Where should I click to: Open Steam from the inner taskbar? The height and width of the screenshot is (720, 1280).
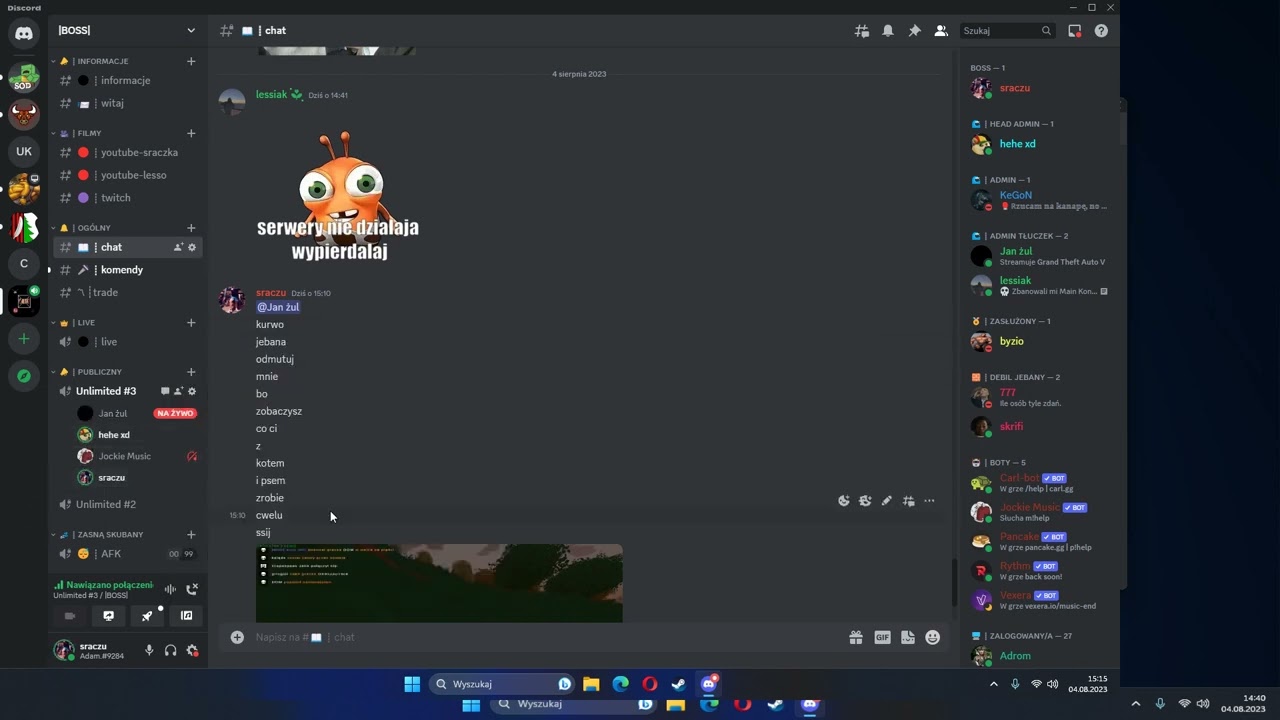tap(679, 684)
